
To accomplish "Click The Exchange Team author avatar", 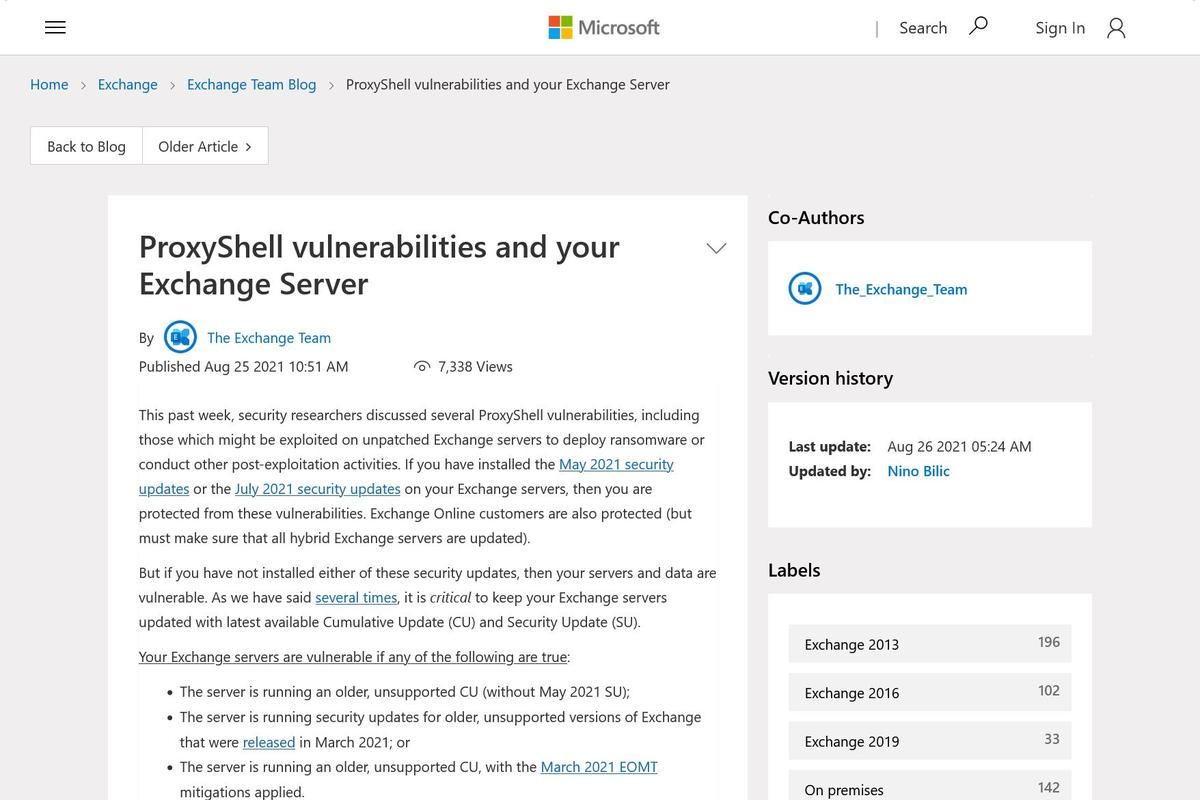I will [180, 337].
